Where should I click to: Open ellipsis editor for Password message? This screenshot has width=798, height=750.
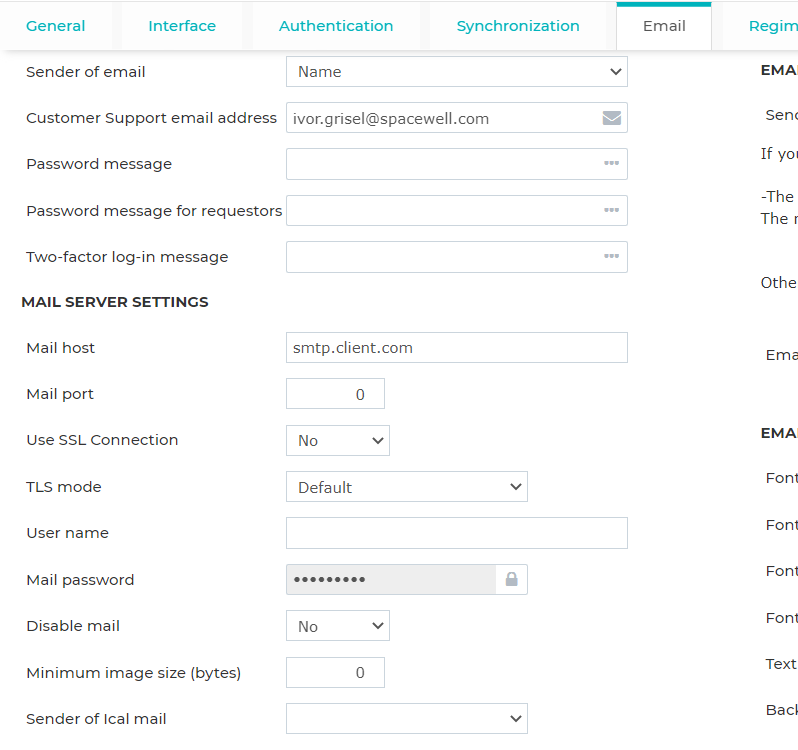click(x=611, y=163)
